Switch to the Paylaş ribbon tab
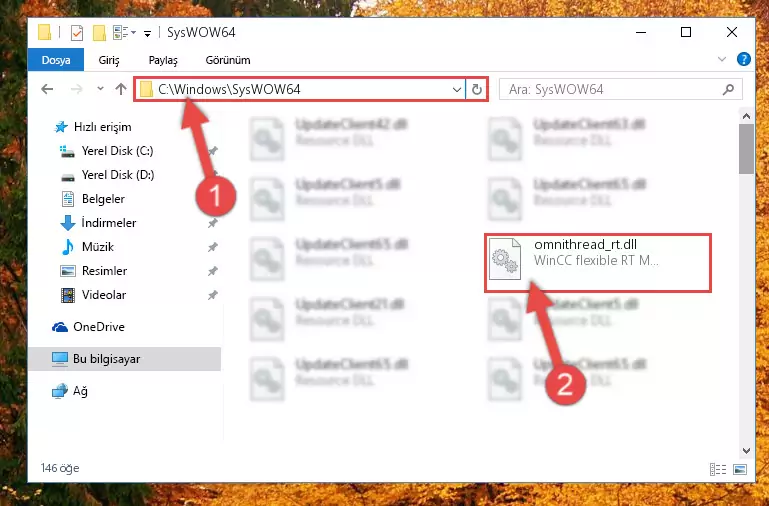The height and width of the screenshot is (506, 769). [x=163, y=60]
